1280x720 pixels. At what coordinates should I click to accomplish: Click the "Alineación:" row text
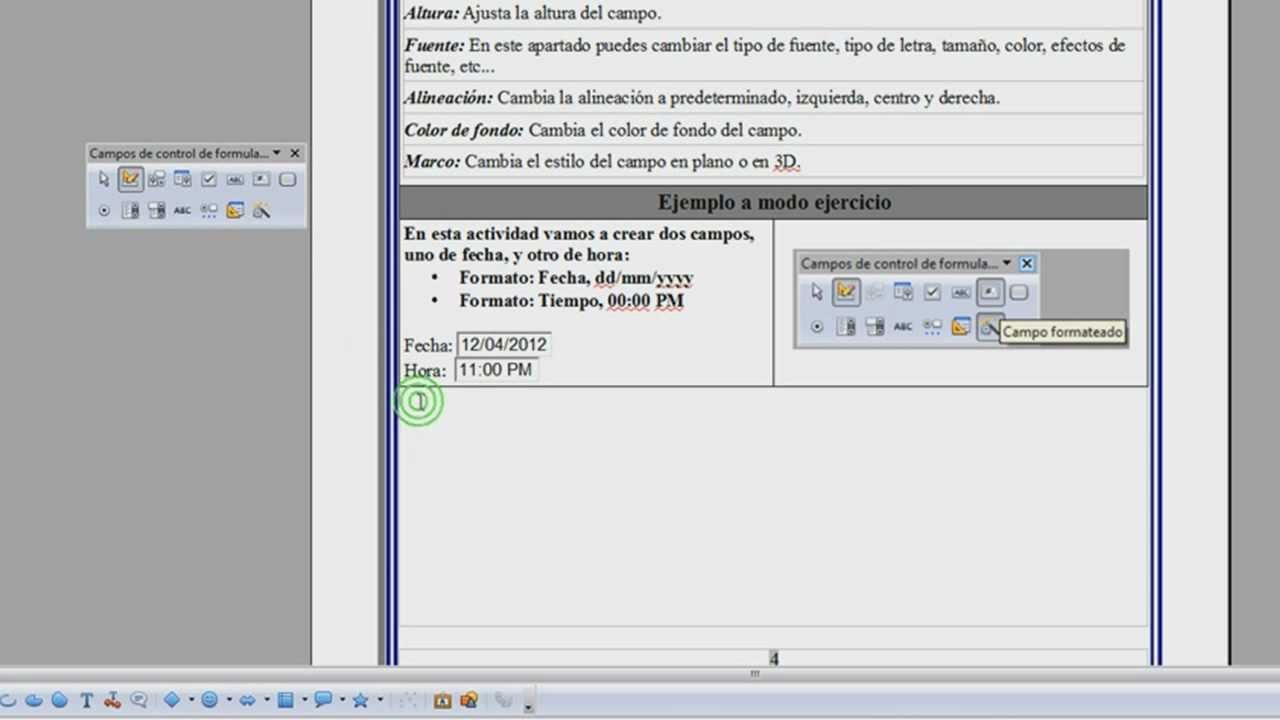click(x=702, y=98)
